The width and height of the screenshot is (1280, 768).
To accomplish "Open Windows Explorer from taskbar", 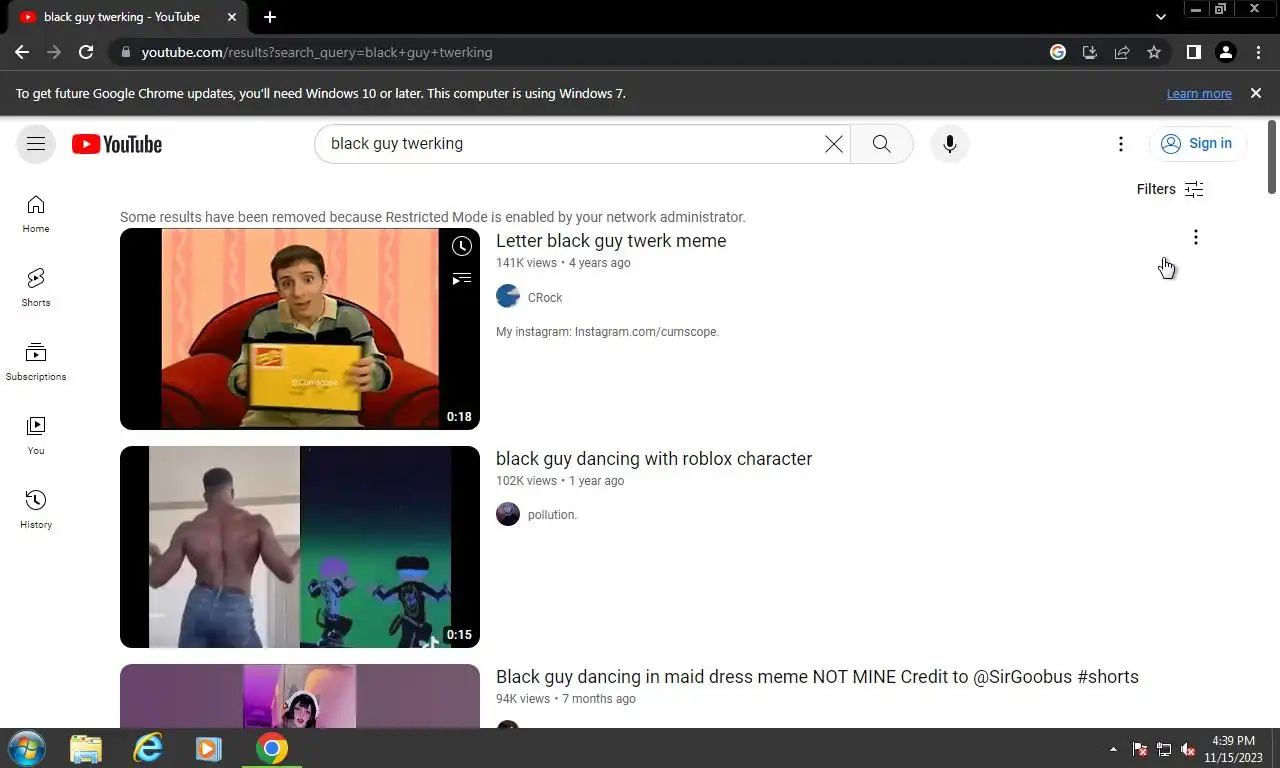I will pyautogui.click(x=86, y=748).
